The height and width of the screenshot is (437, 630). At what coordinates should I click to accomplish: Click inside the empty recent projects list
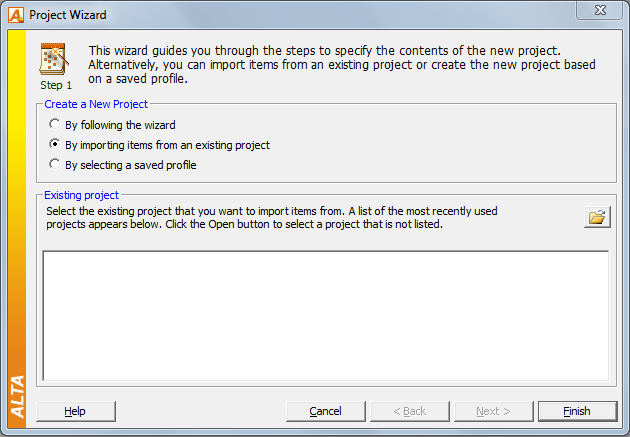(x=325, y=316)
